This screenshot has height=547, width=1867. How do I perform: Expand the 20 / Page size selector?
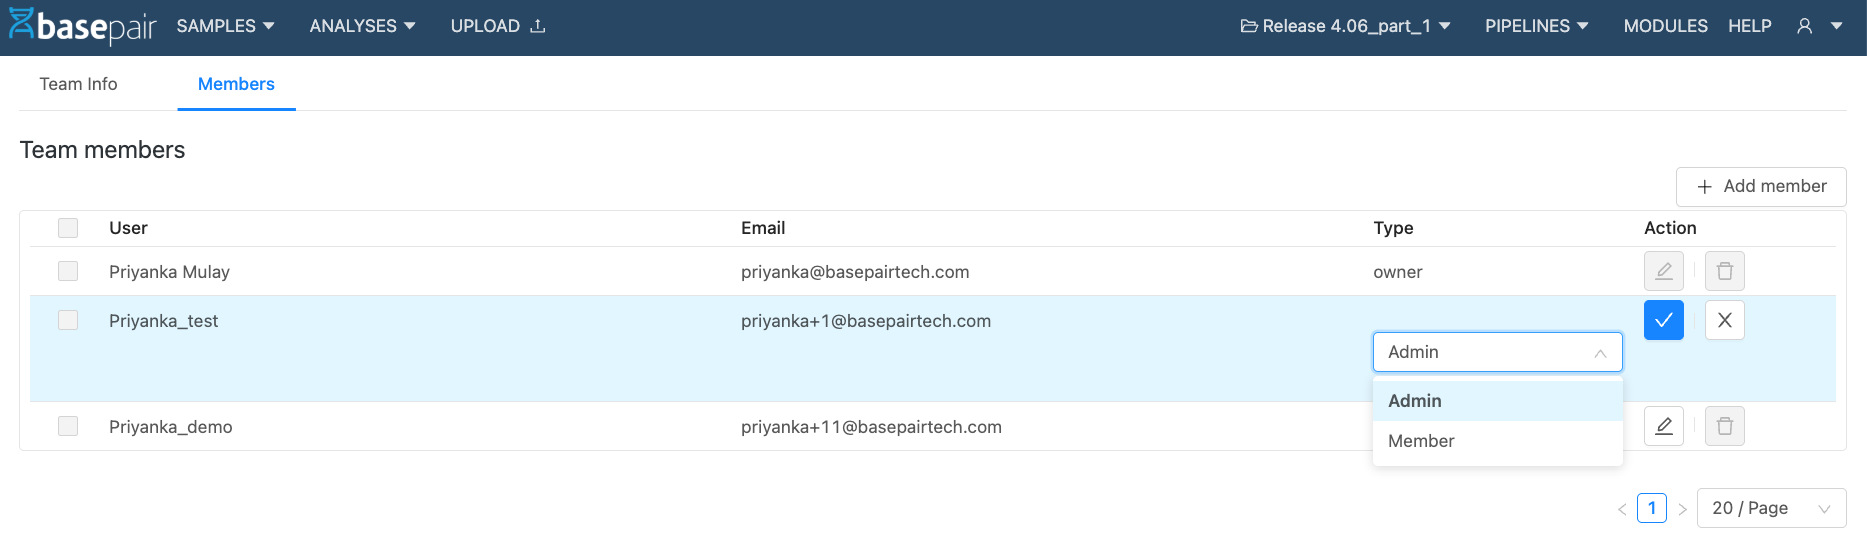(1770, 508)
